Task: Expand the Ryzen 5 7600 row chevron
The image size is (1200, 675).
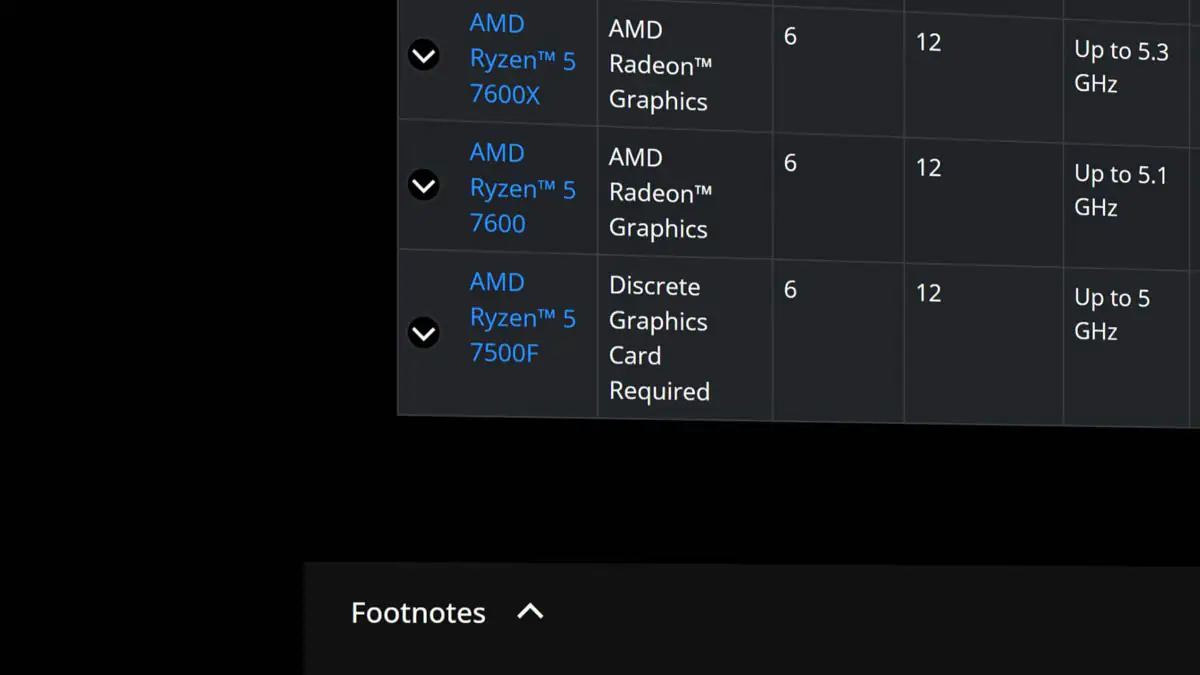Action: click(424, 185)
